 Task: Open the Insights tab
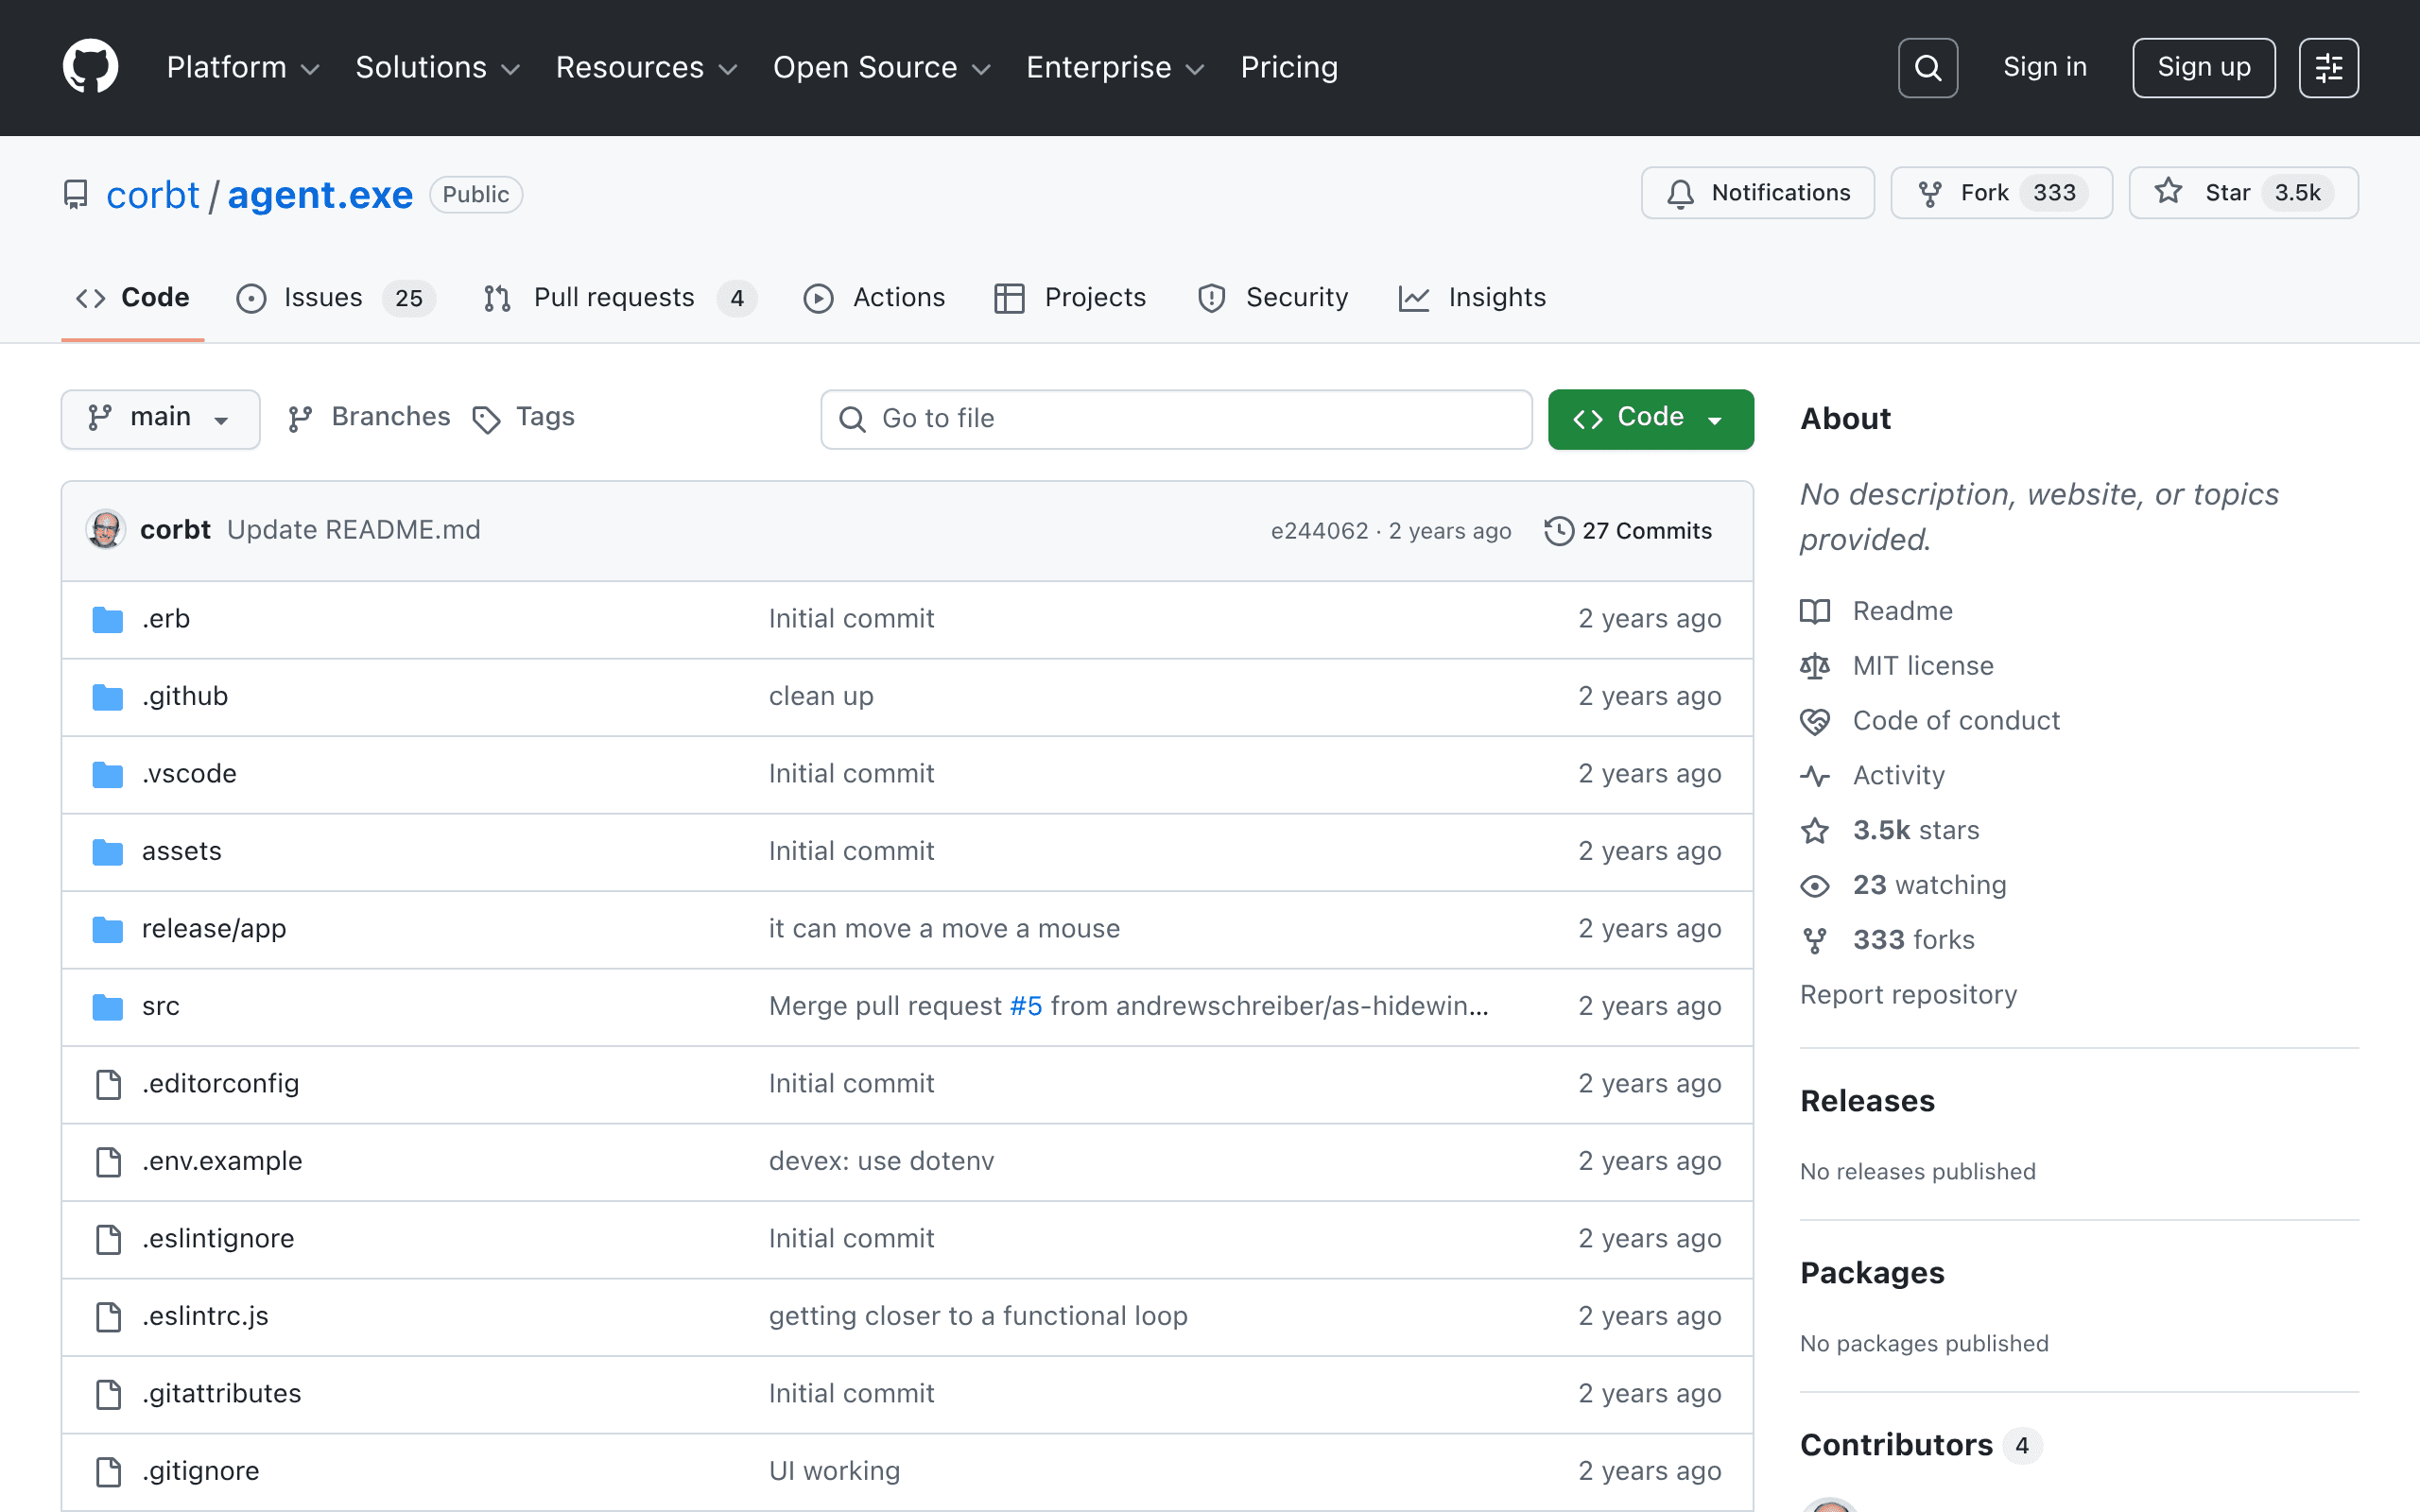[x=1472, y=298]
